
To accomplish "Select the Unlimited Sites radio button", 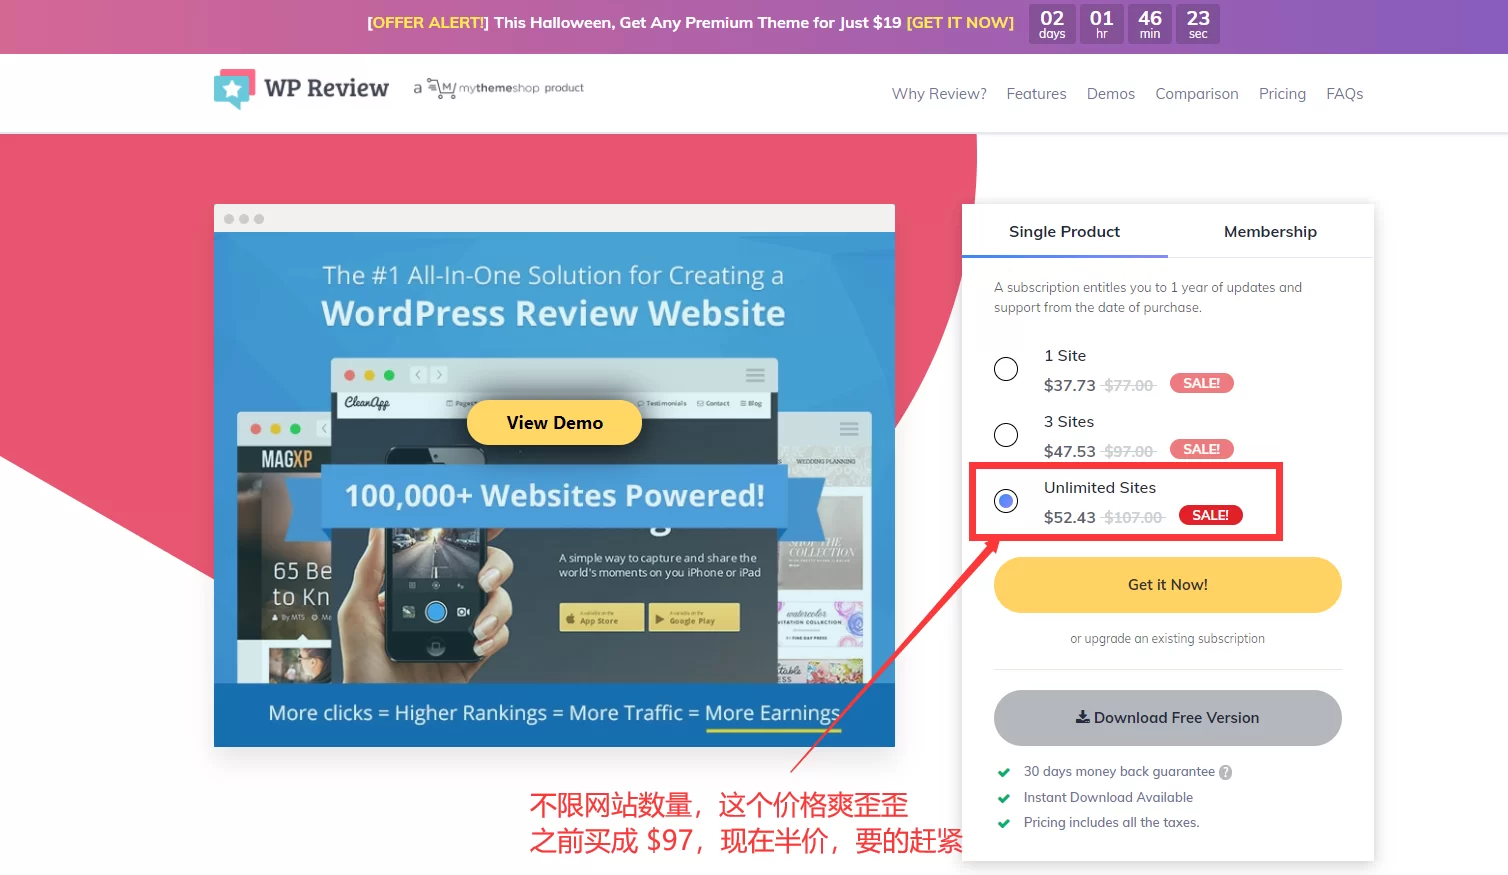I will pos(1006,501).
